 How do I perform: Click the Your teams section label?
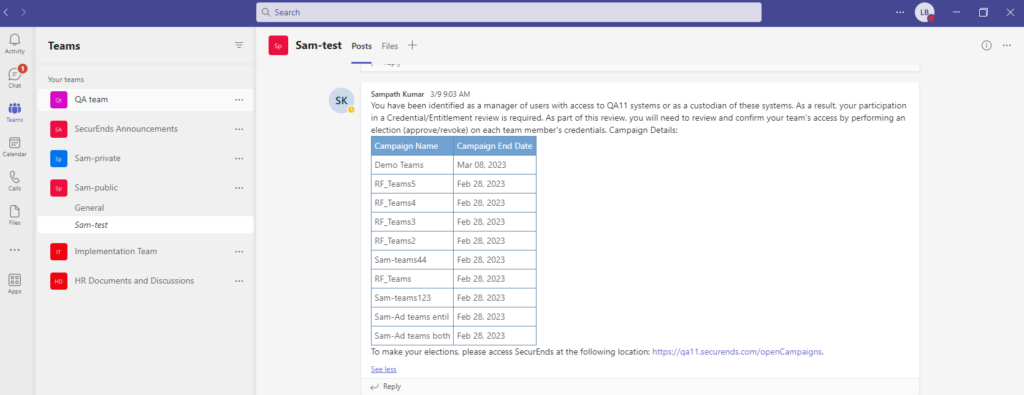click(x=66, y=80)
